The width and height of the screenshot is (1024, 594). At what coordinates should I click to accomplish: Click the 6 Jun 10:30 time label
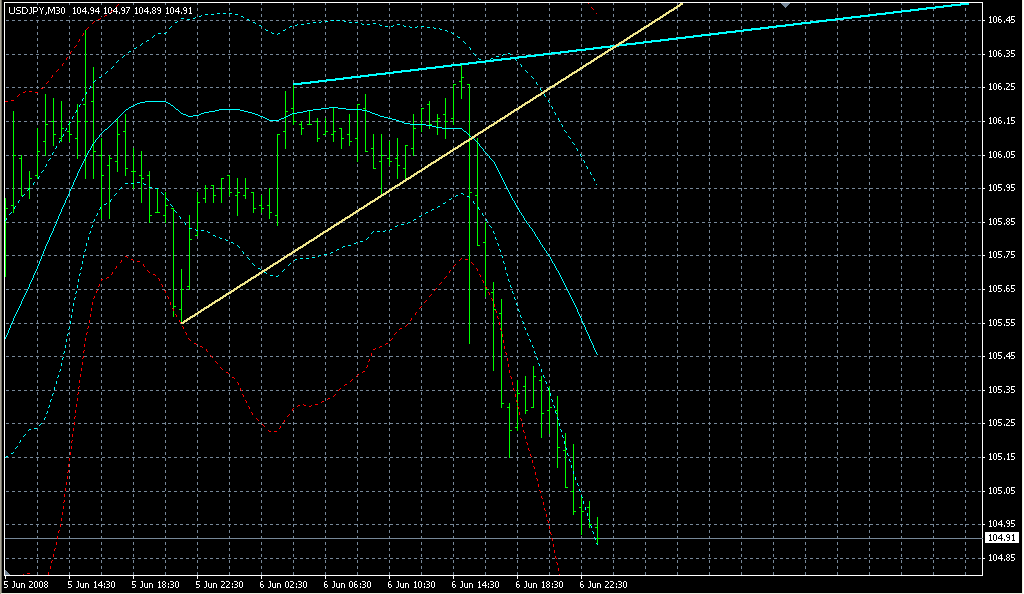pos(411,584)
